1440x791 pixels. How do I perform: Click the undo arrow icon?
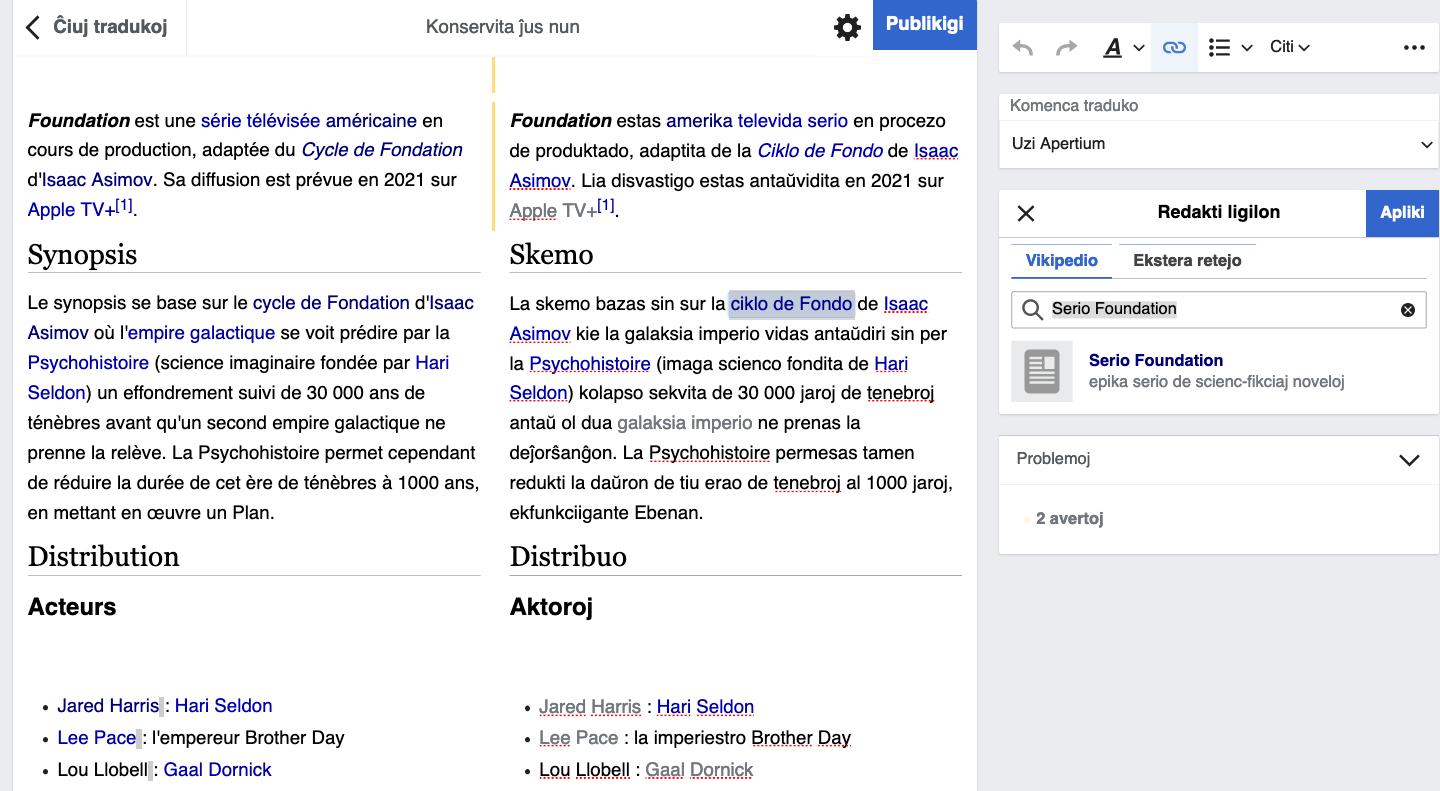[x=1022, y=48]
